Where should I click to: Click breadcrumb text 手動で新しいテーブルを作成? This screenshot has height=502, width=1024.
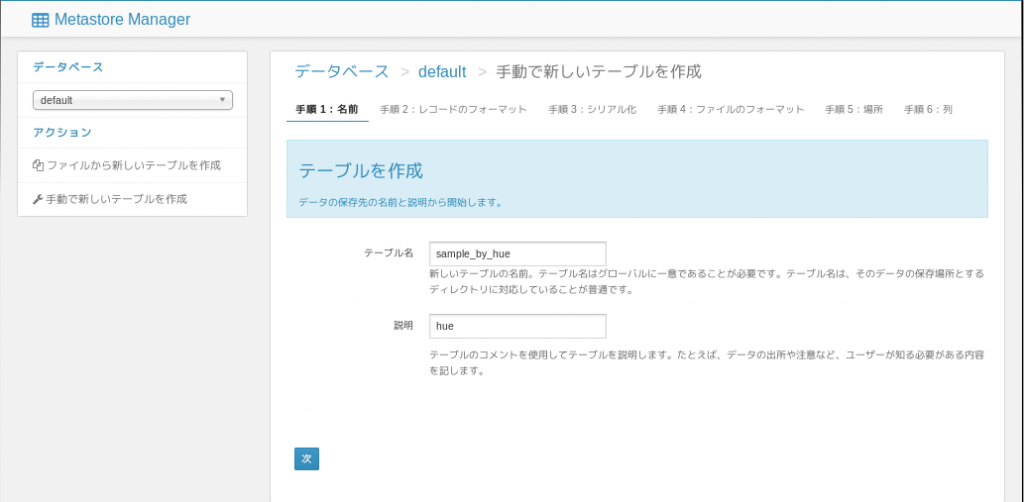tap(599, 72)
